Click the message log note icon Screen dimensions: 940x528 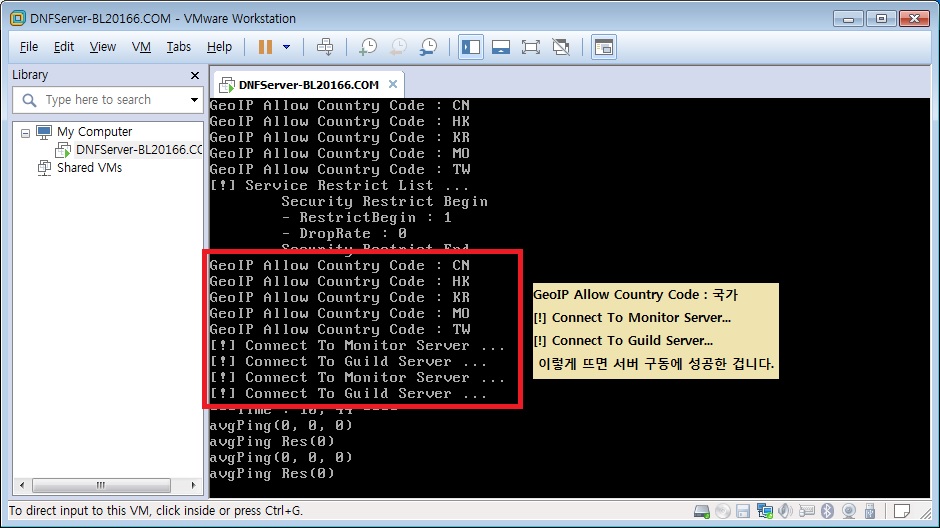[902, 511]
